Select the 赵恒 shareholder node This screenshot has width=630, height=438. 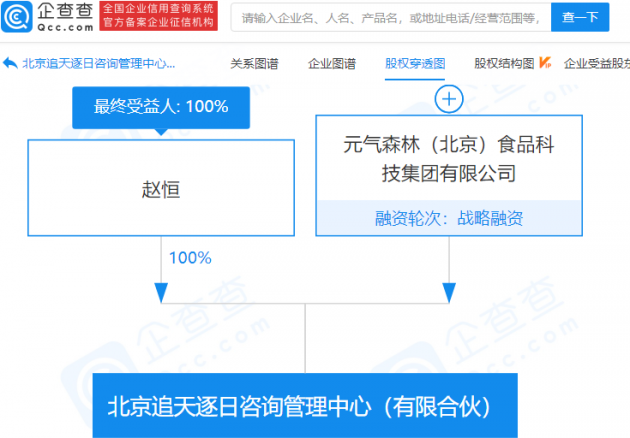[161, 188]
